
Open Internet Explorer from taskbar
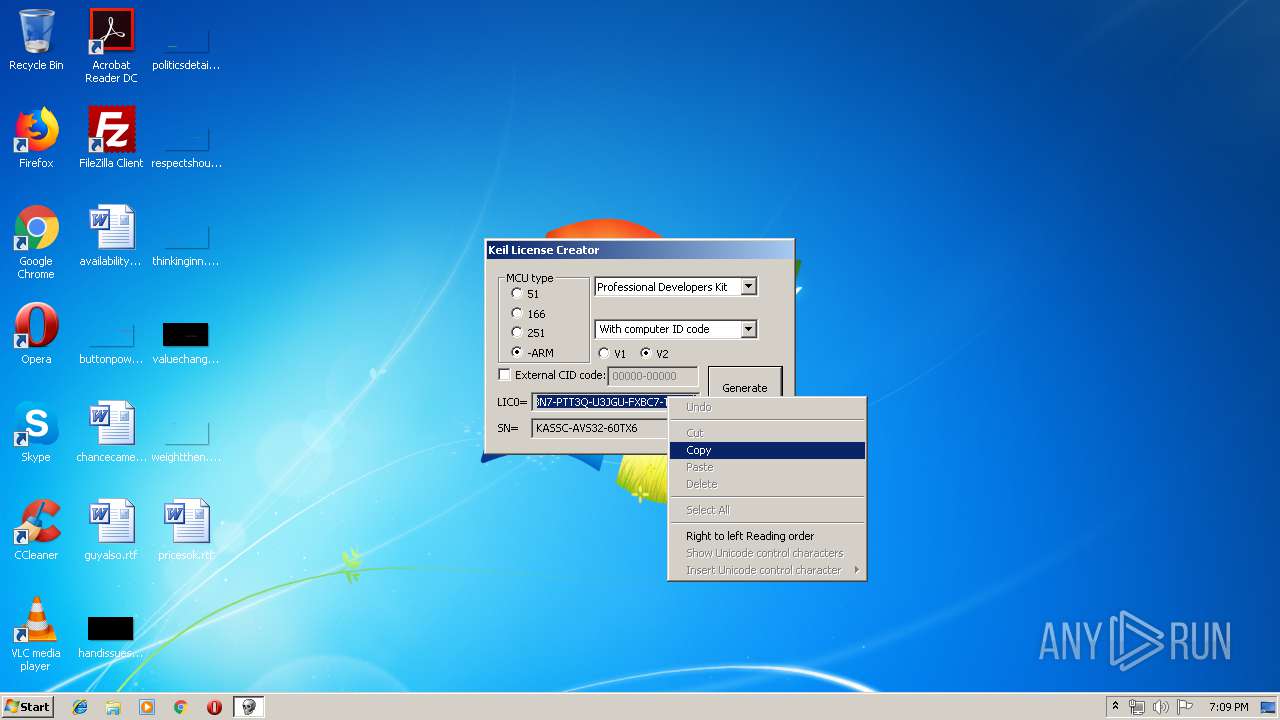tap(80, 707)
